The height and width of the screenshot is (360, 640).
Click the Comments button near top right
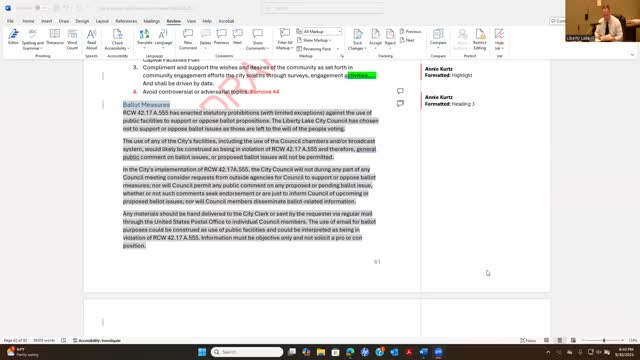tap(558, 21)
